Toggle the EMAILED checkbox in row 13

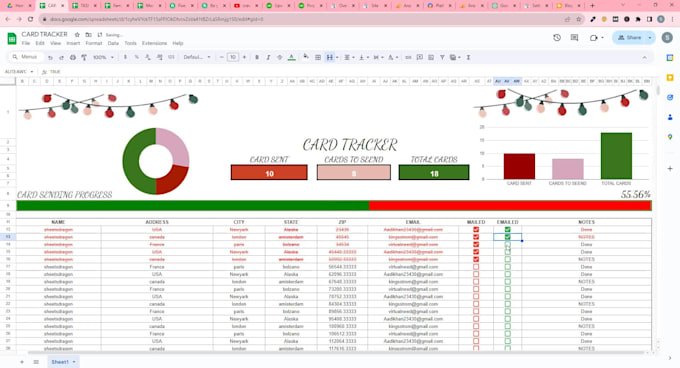[x=507, y=237]
